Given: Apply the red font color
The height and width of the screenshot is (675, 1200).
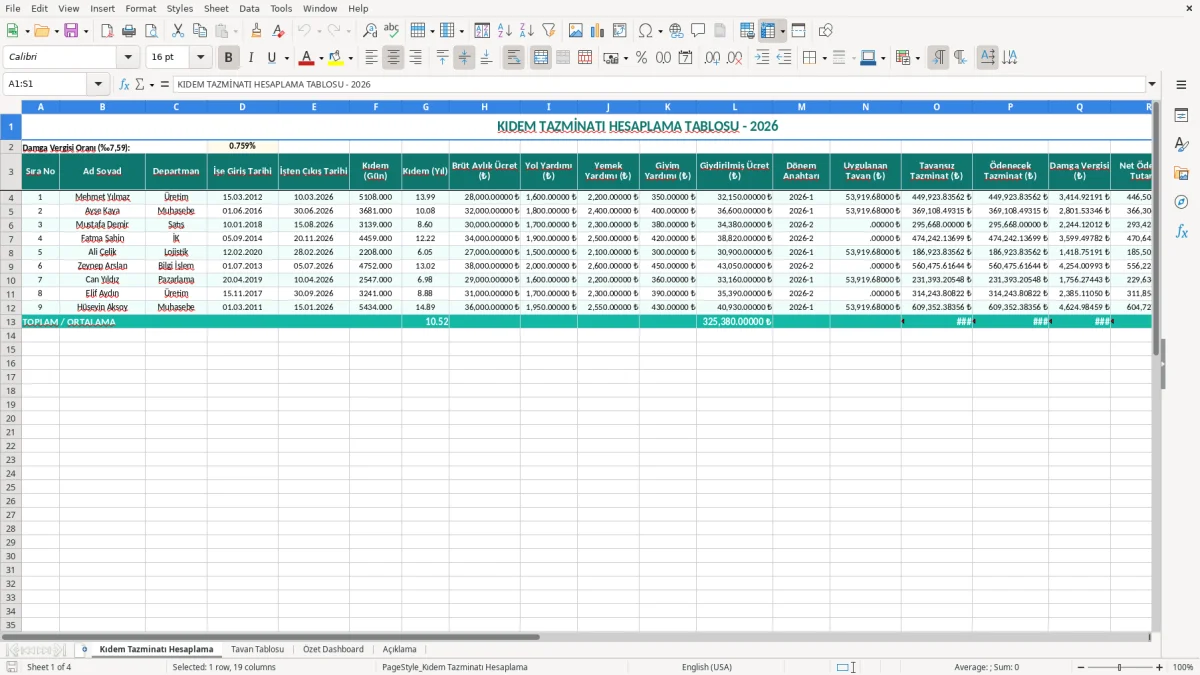Looking at the screenshot, I should [307, 58].
